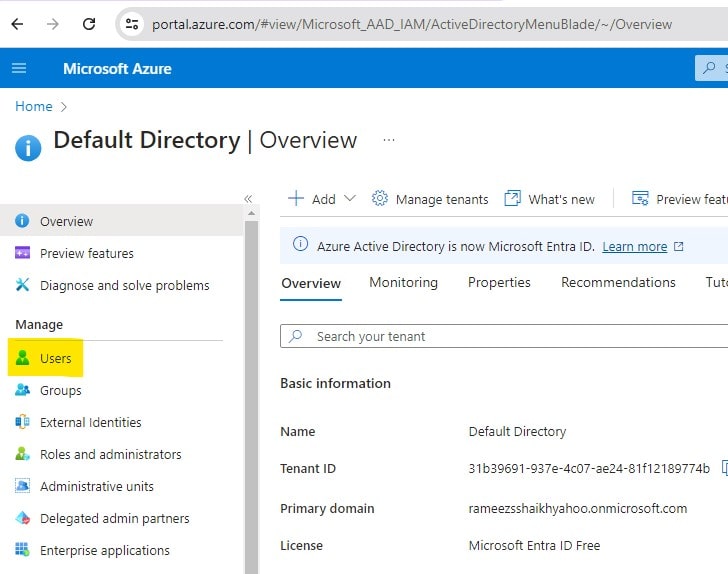The width and height of the screenshot is (728, 574).
Task: Open the ellipsis more options next to Overview title
Action: [389, 140]
